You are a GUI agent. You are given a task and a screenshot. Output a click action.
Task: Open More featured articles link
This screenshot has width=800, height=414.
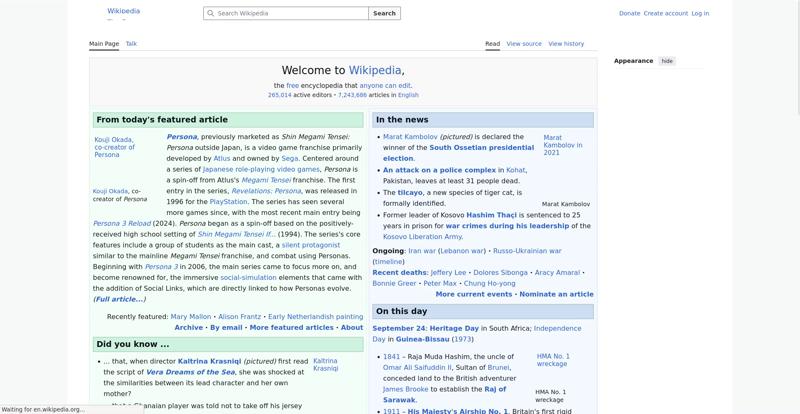tap(291, 328)
